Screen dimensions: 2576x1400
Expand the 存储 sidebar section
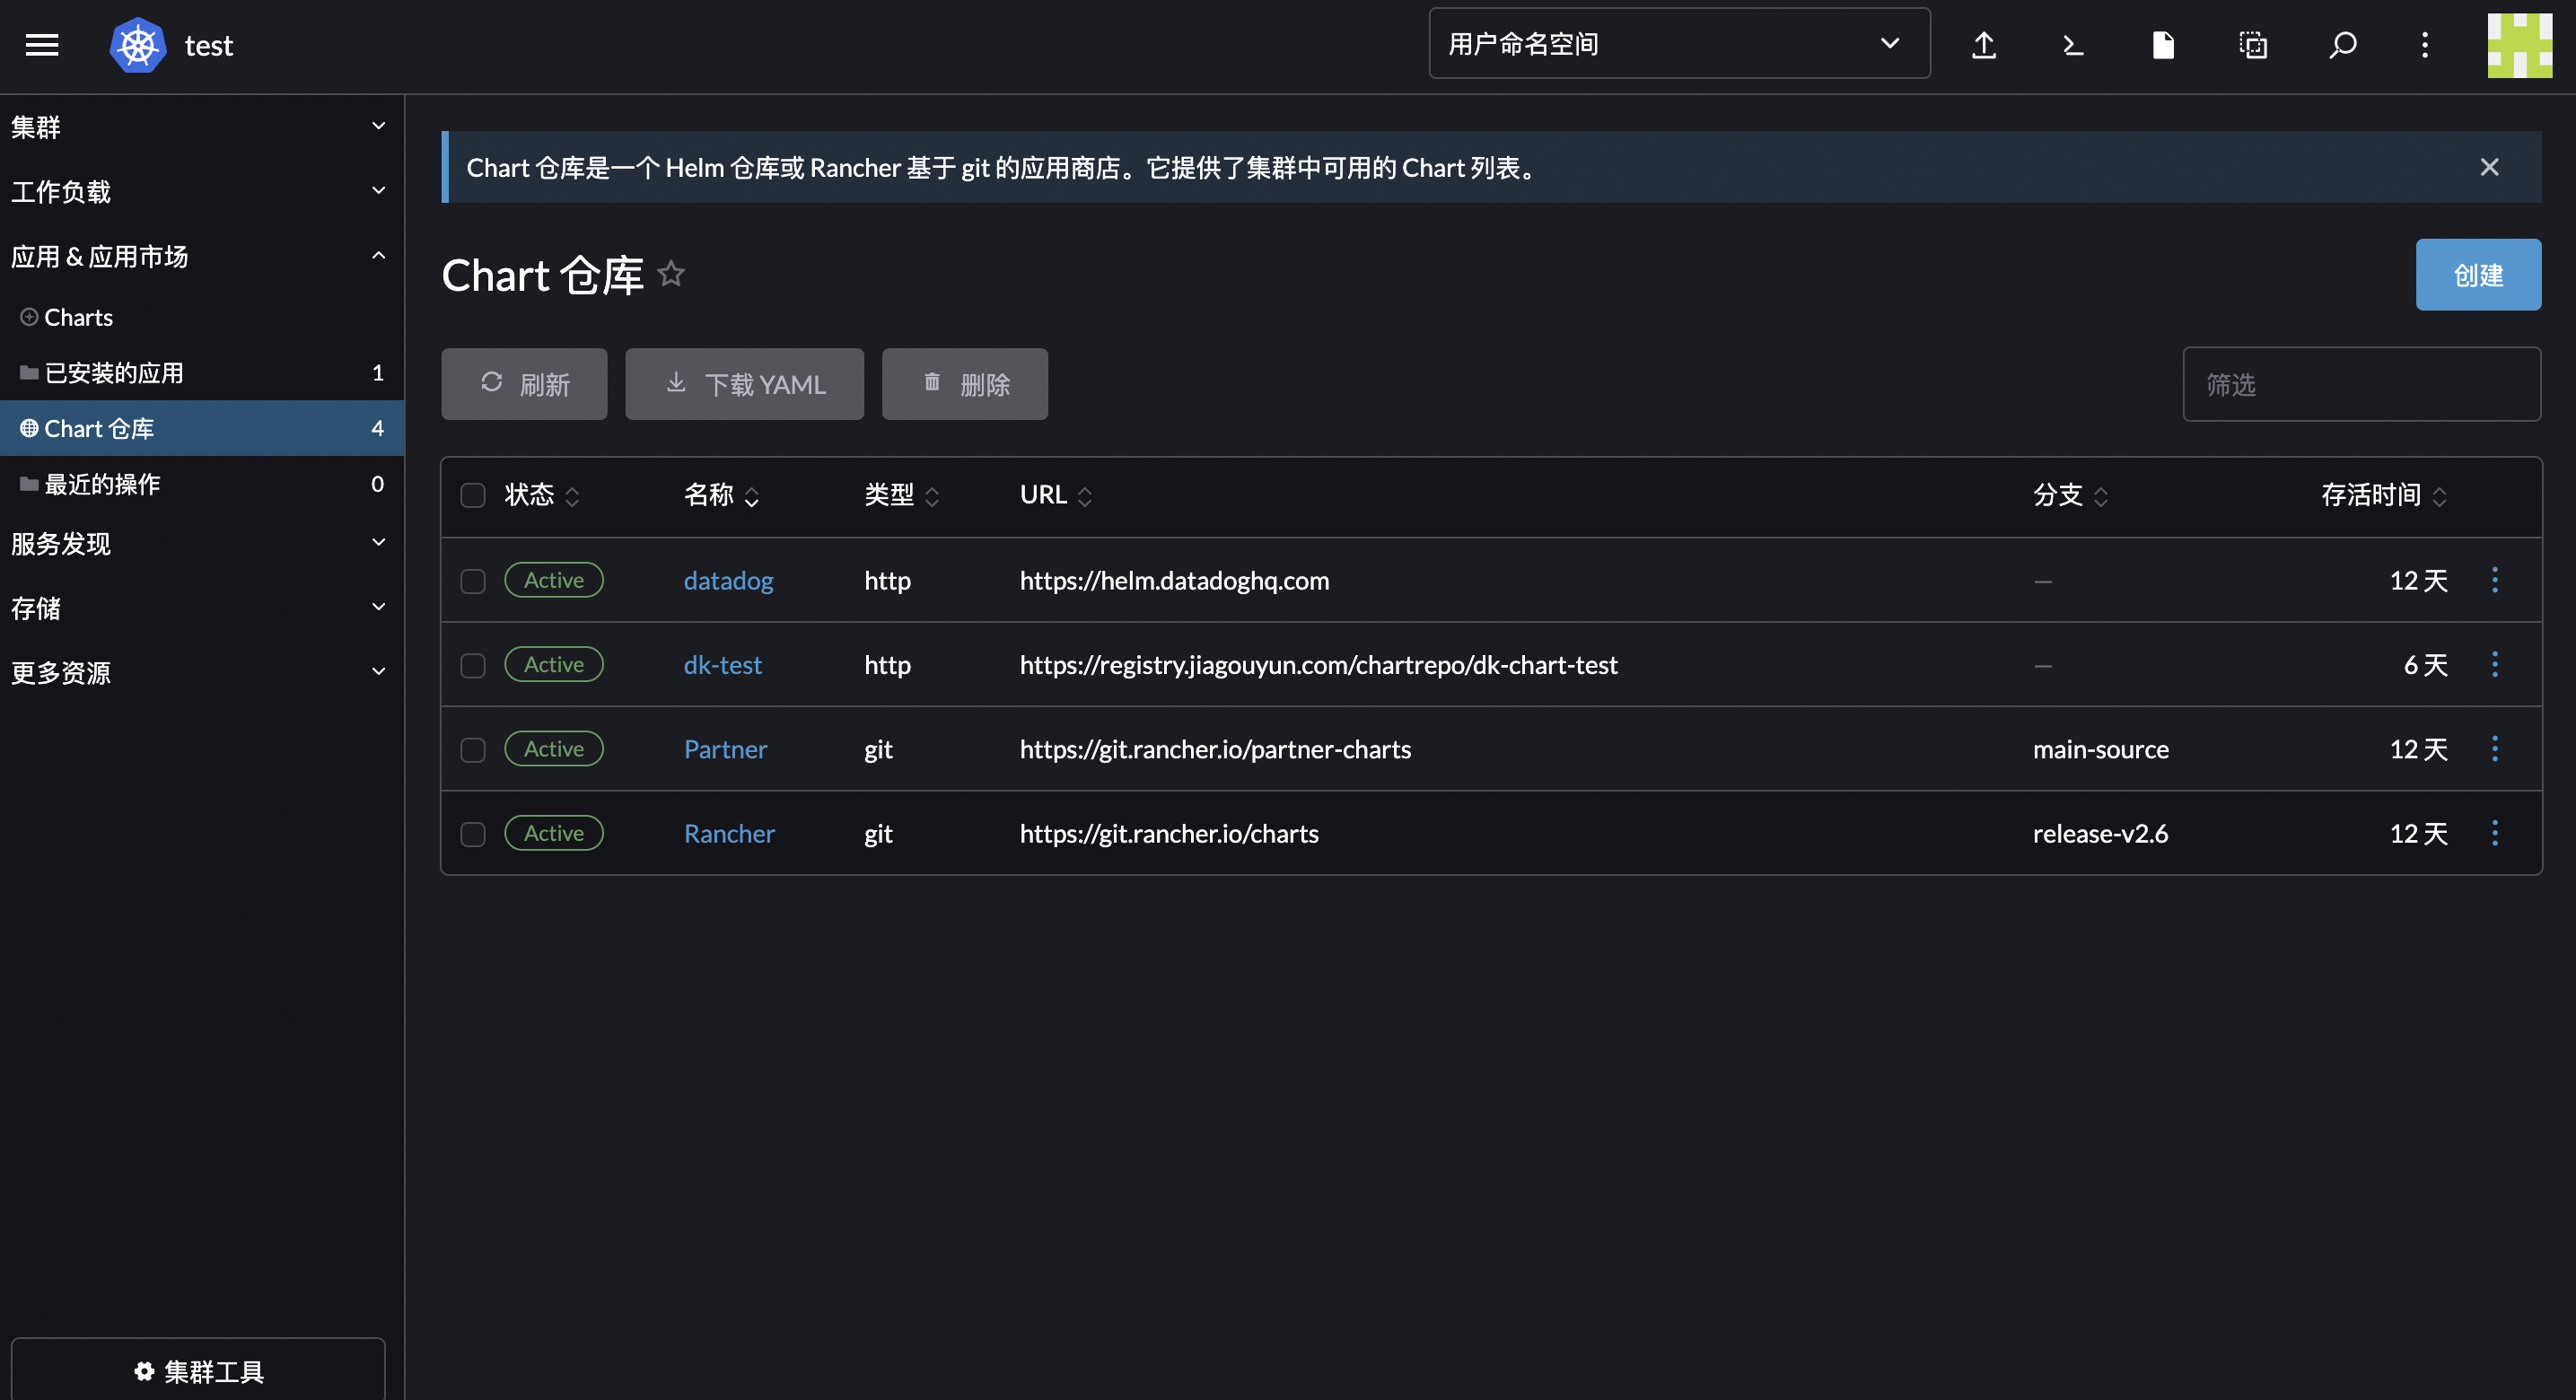point(201,608)
